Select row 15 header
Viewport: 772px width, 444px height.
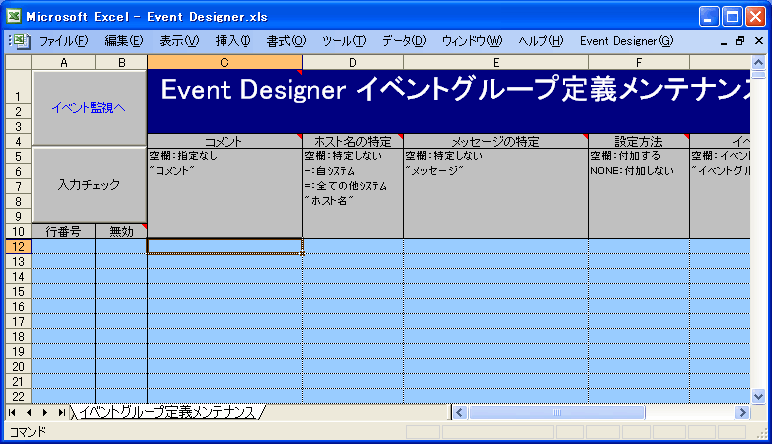[x=18, y=291]
